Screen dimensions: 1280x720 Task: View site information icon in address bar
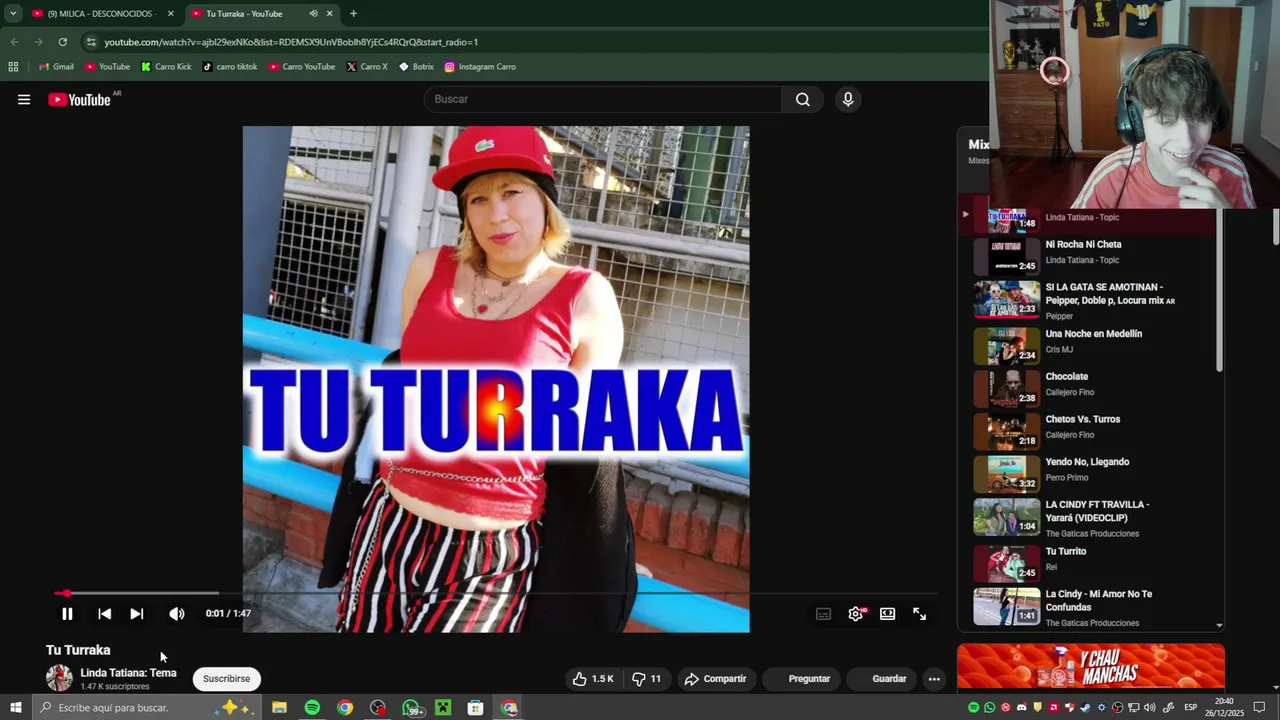click(91, 42)
